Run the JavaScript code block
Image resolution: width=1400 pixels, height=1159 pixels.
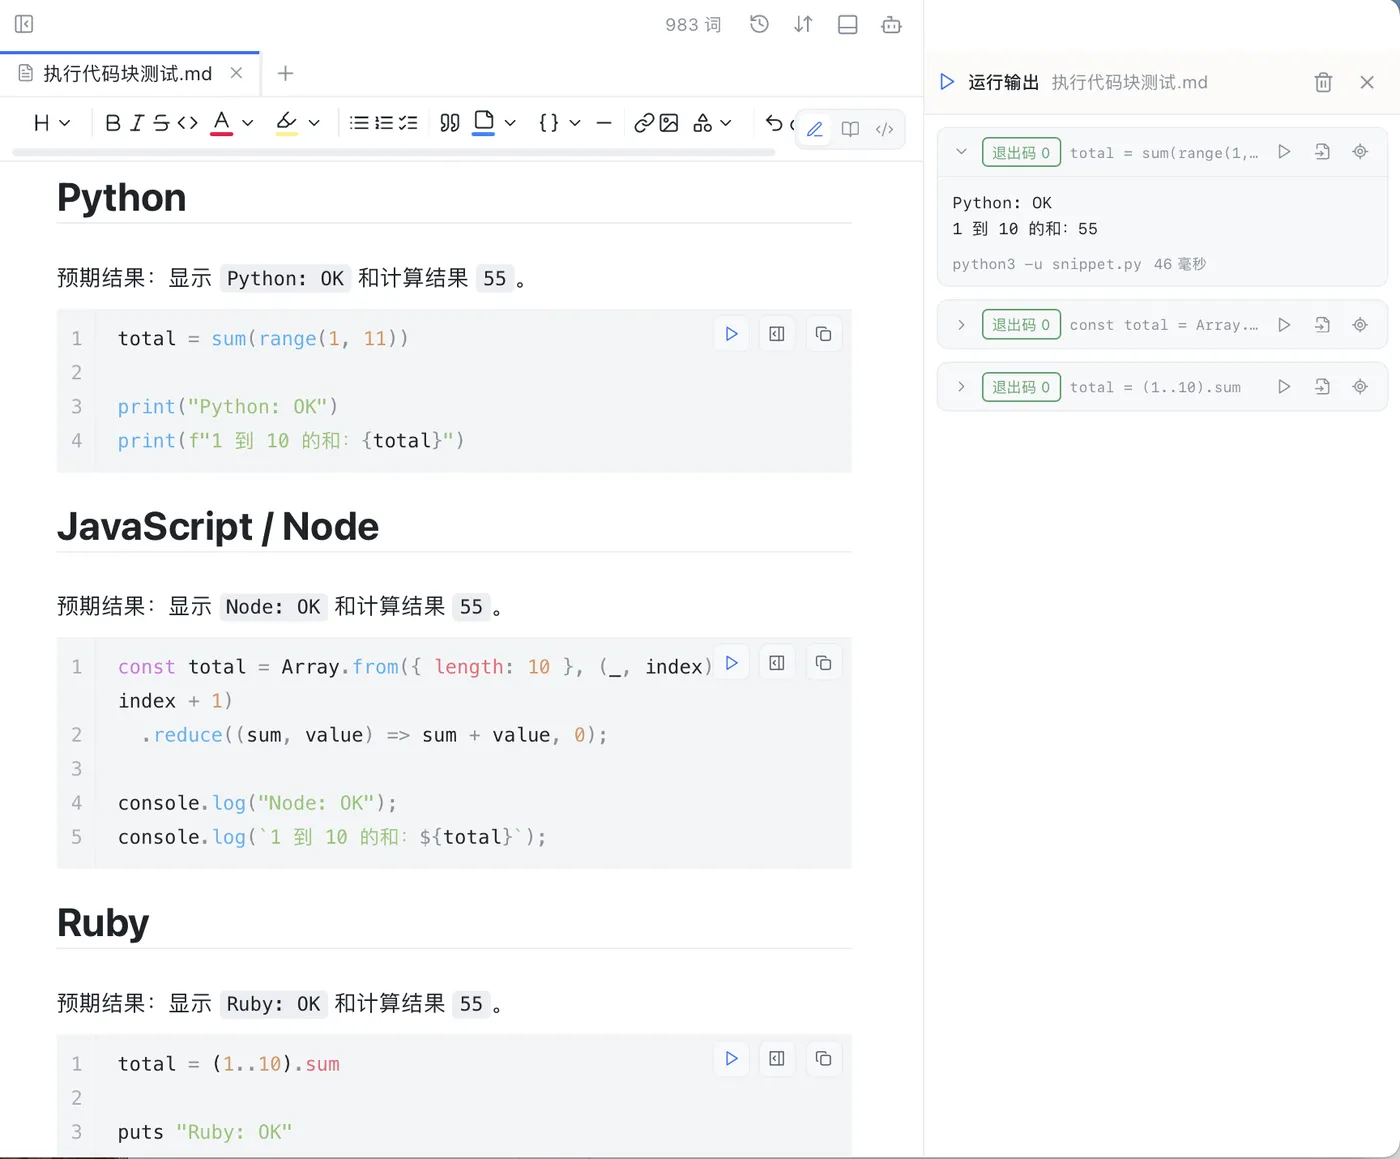point(731,663)
